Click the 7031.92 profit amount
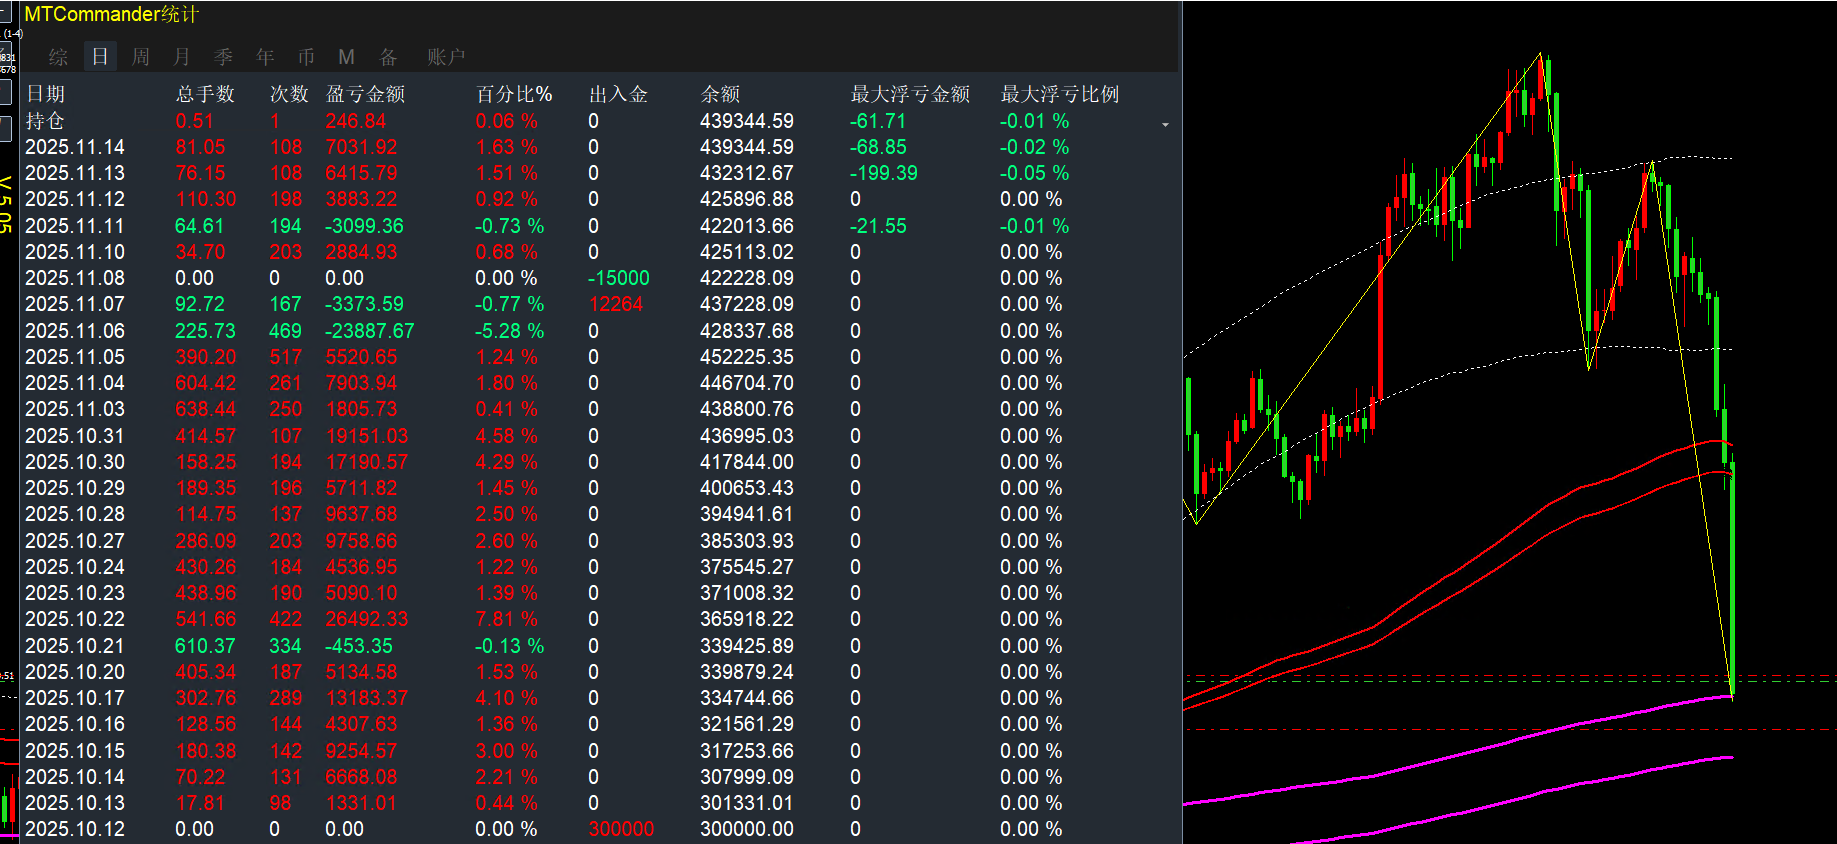Viewport: 1837px width, 844px height. pos(361,147)
